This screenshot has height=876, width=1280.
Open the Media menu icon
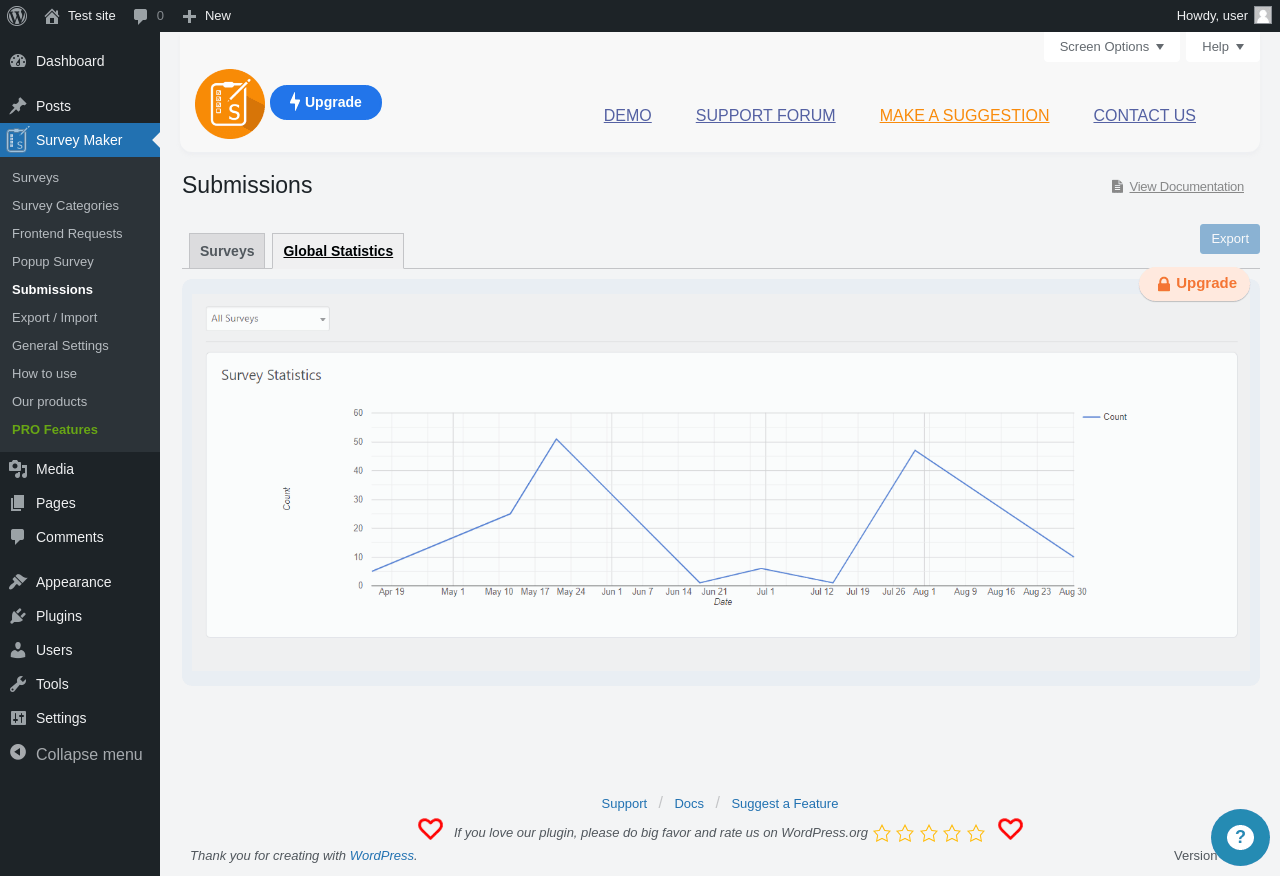pyautogui.click(x=18, y=469)
